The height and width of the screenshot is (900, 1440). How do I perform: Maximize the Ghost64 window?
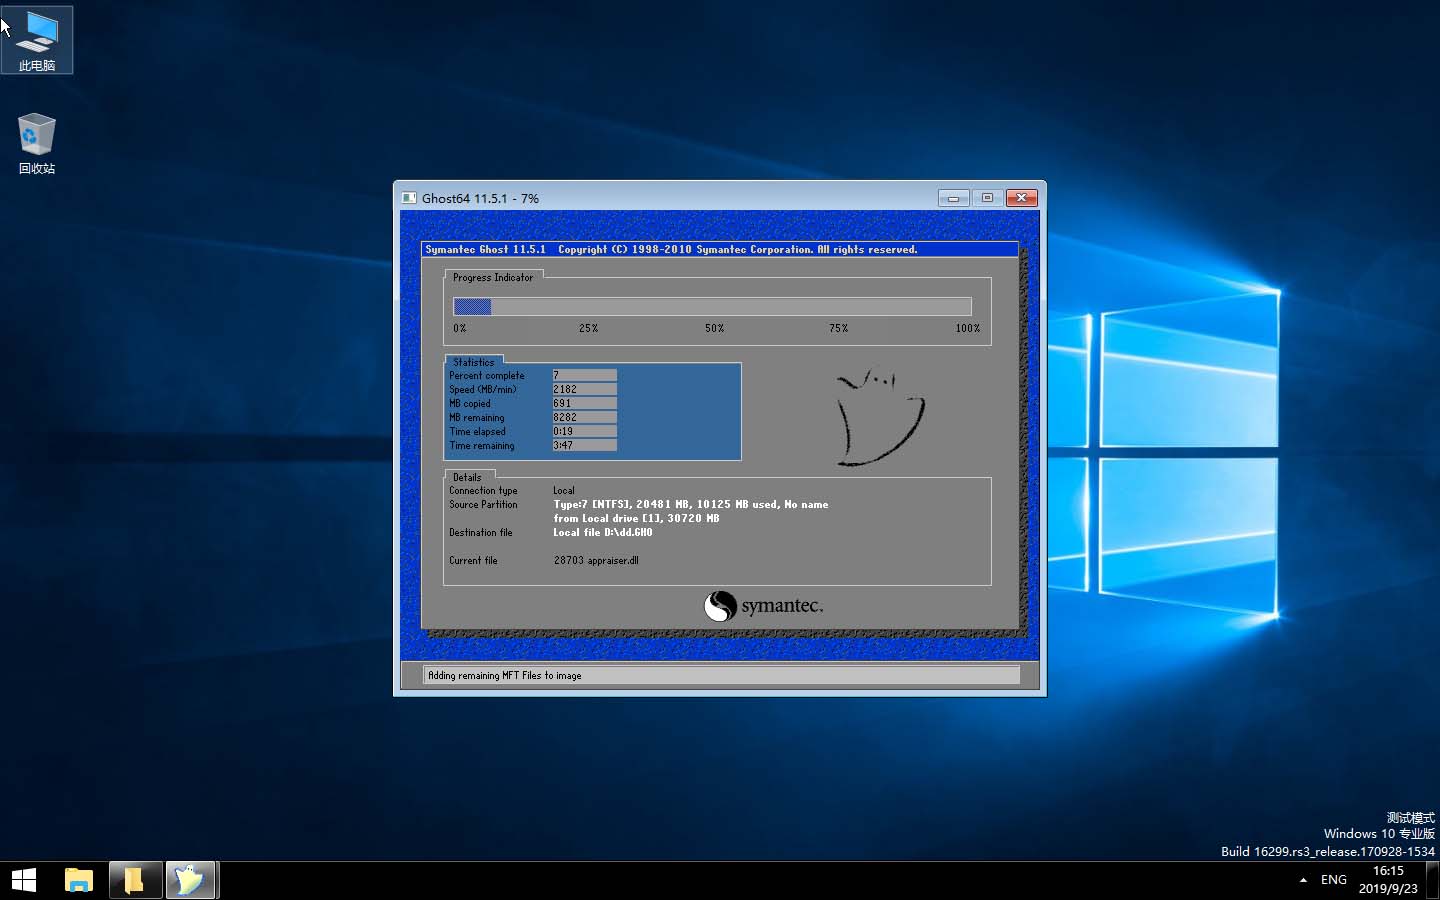[987, 198]
